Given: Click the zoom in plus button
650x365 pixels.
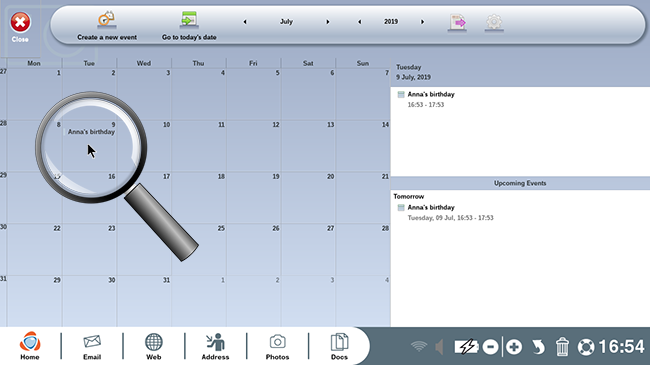Looking at the screenshot, I should click(514, 347).
